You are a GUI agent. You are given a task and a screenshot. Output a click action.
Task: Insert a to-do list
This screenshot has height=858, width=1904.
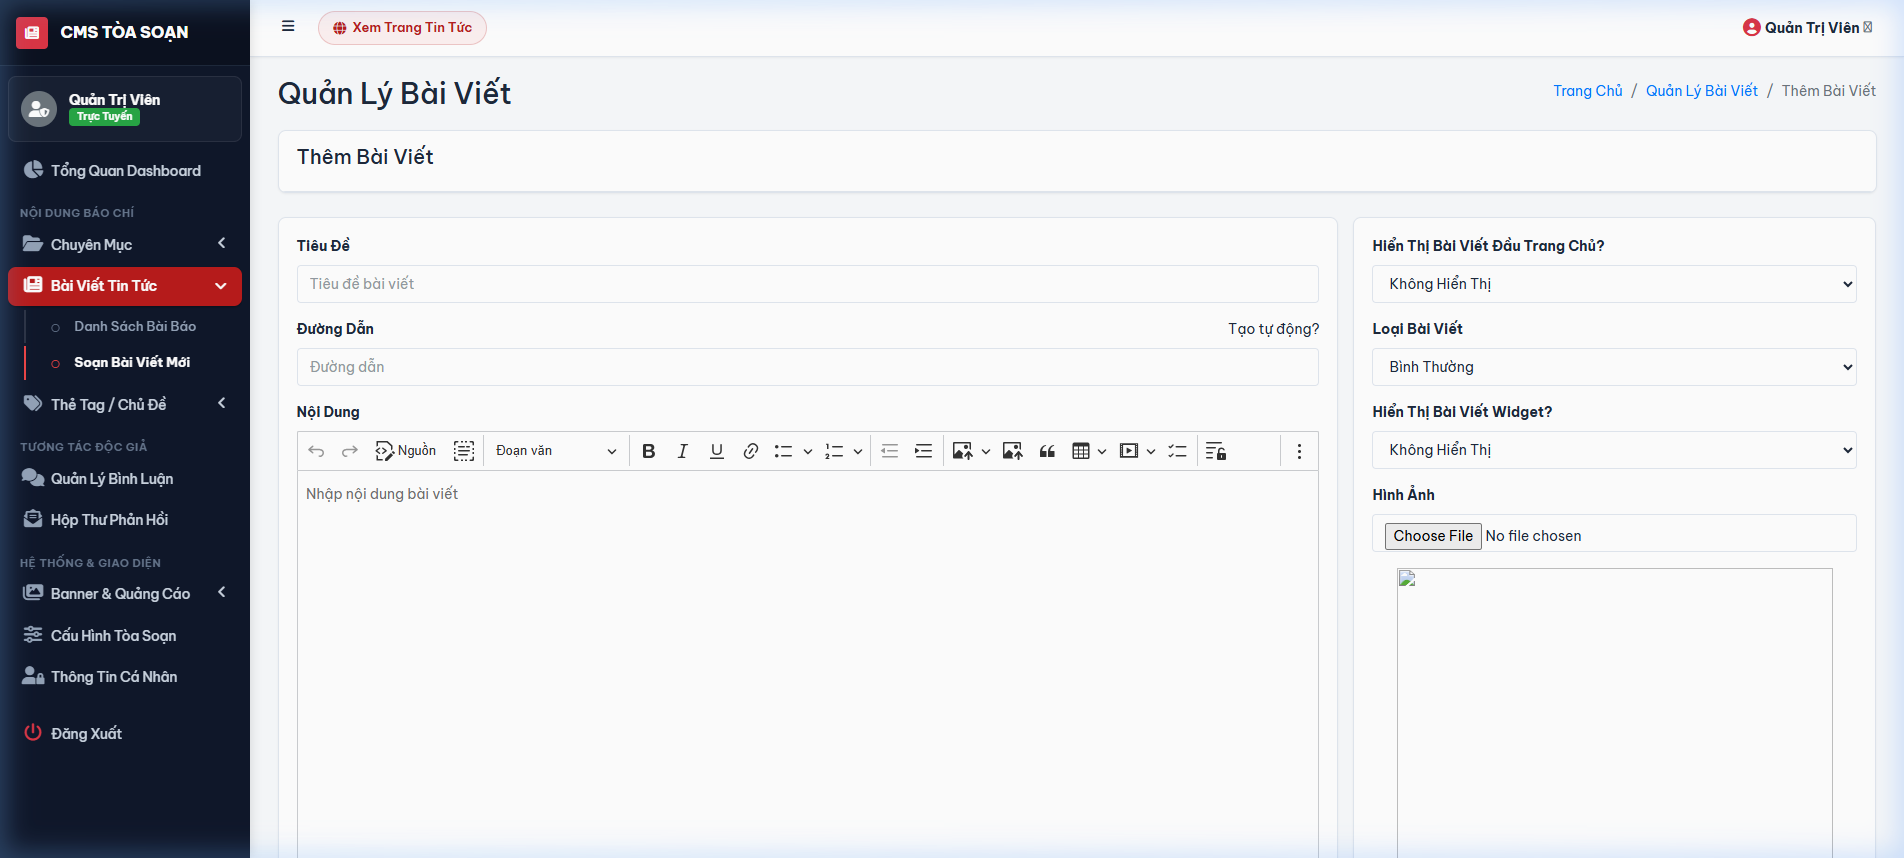(x=1177, y=451)
